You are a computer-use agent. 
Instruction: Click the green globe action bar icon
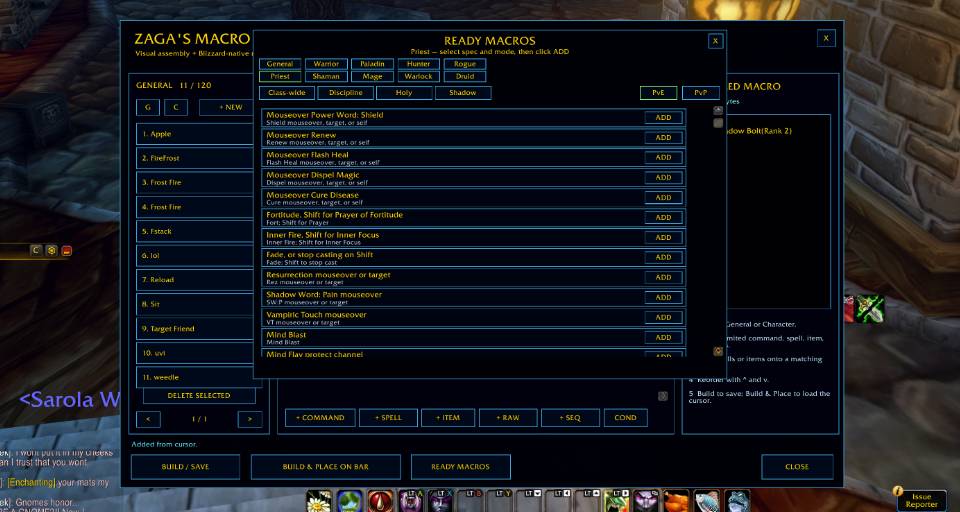[x=350, y=501]
